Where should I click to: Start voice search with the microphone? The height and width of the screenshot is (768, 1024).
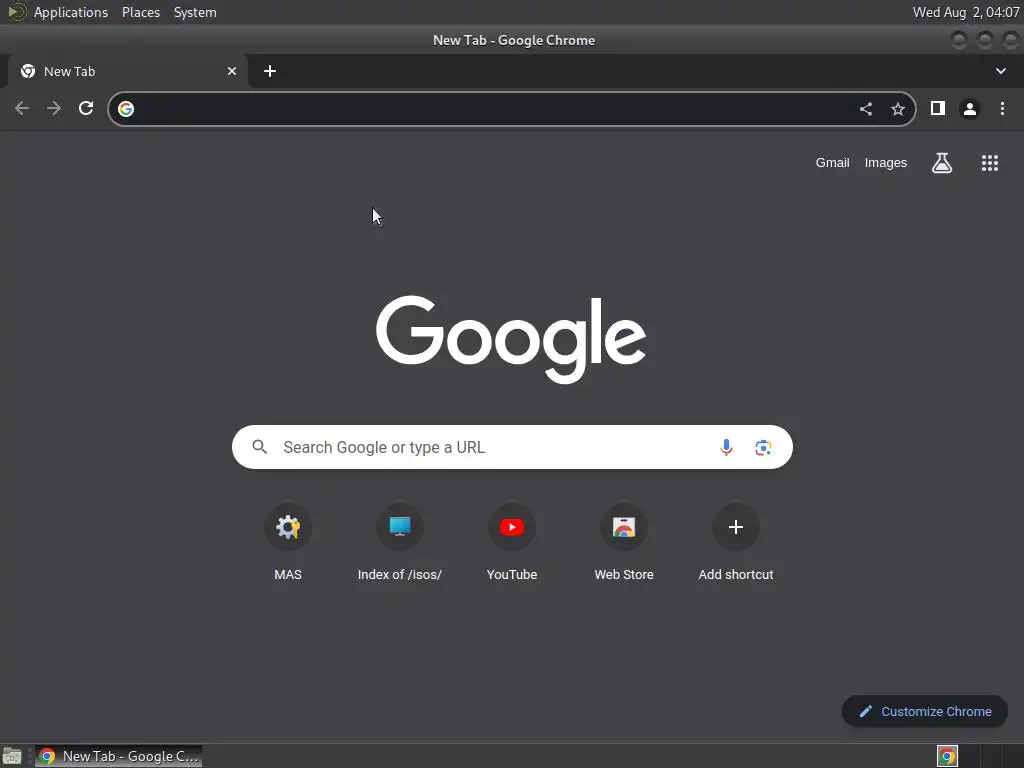[726, 447]
